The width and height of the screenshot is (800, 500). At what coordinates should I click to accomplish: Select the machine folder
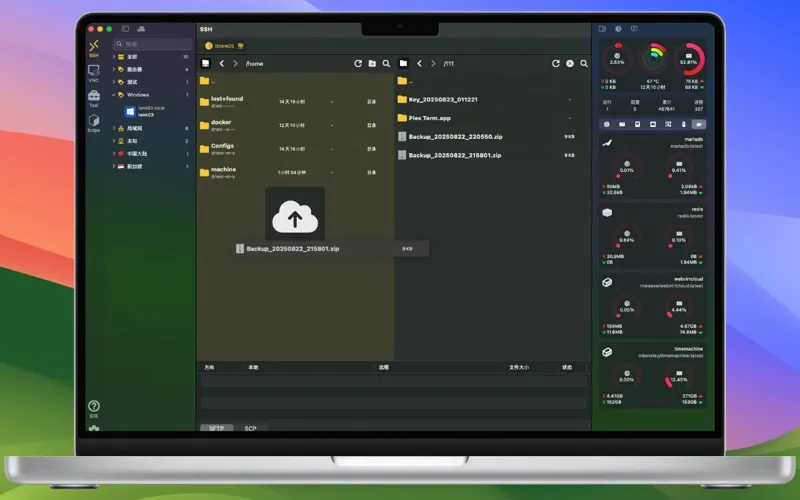tap(294, 172)
